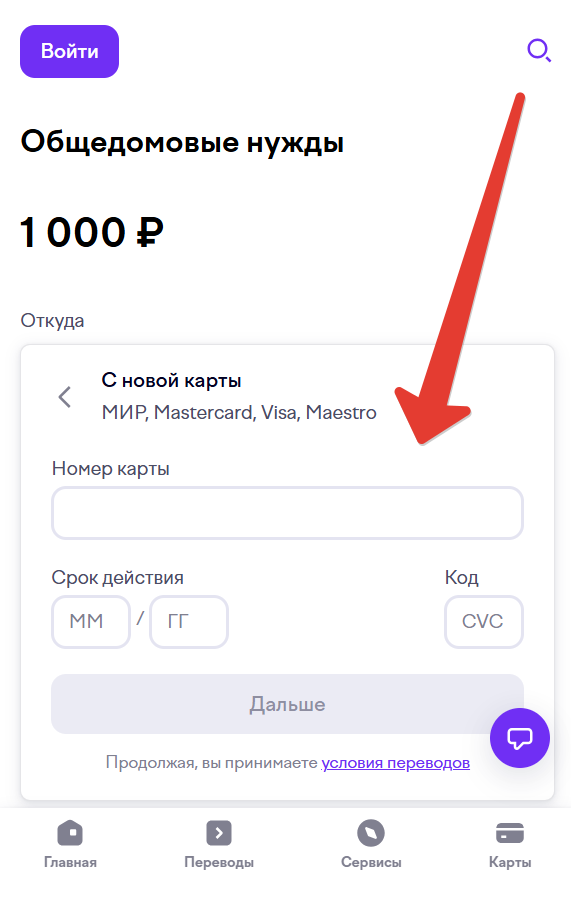This screenshot has width=571, height=908.
Task: Focus the Номер карты input field
Action: tap(287, 513)
